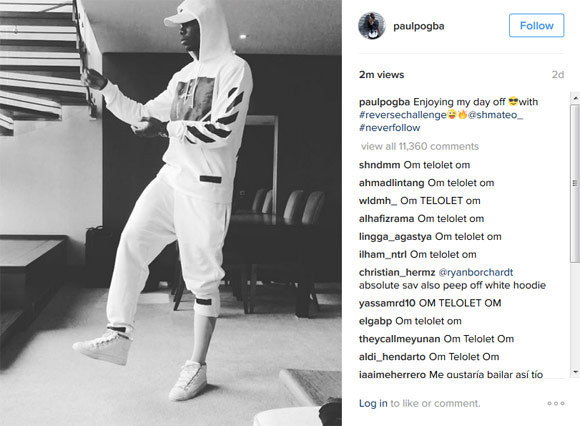Click the black-and-white video post to play

coord(171,213)
